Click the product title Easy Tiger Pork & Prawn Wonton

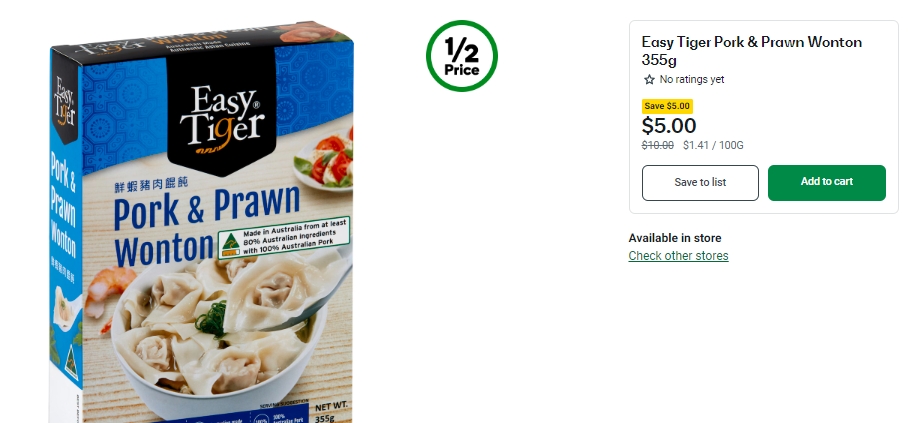point(751,50)
